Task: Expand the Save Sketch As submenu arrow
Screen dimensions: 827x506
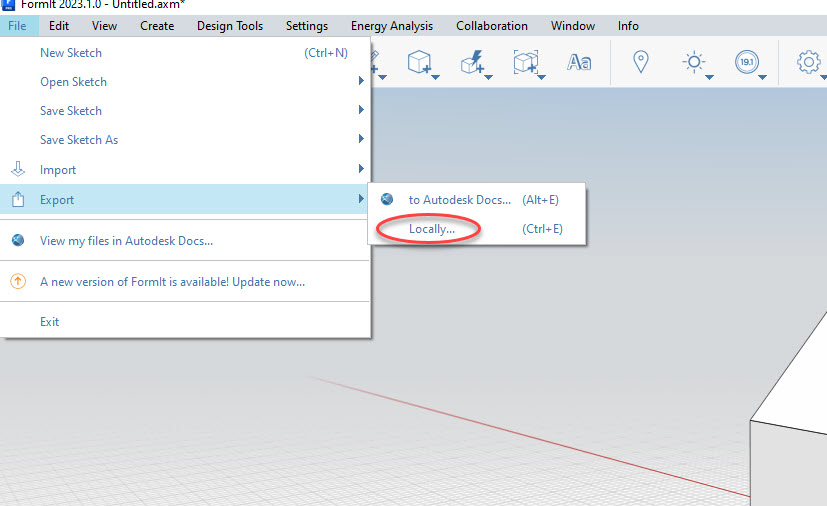Action: pos(361,139)
